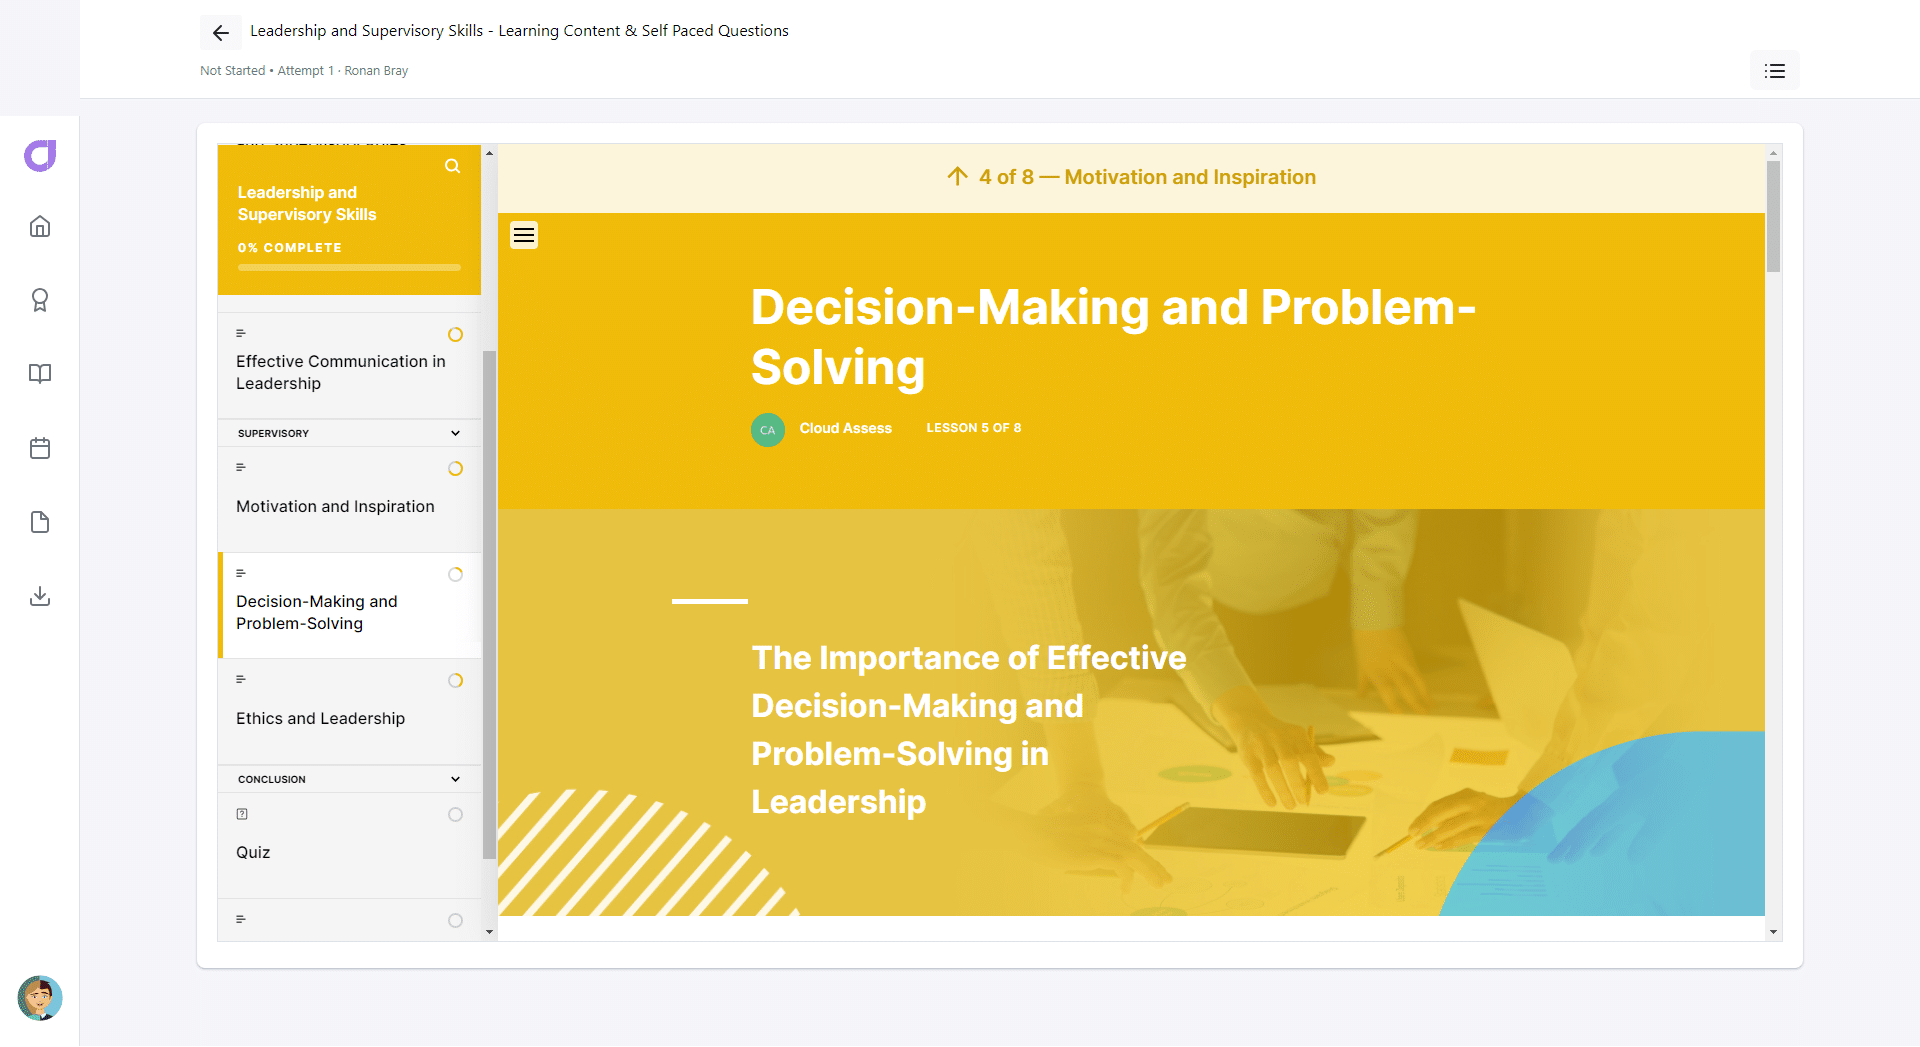Collapse the SUPERVISORY section chevron
1920x1047 pixels.
click(455, 433)
